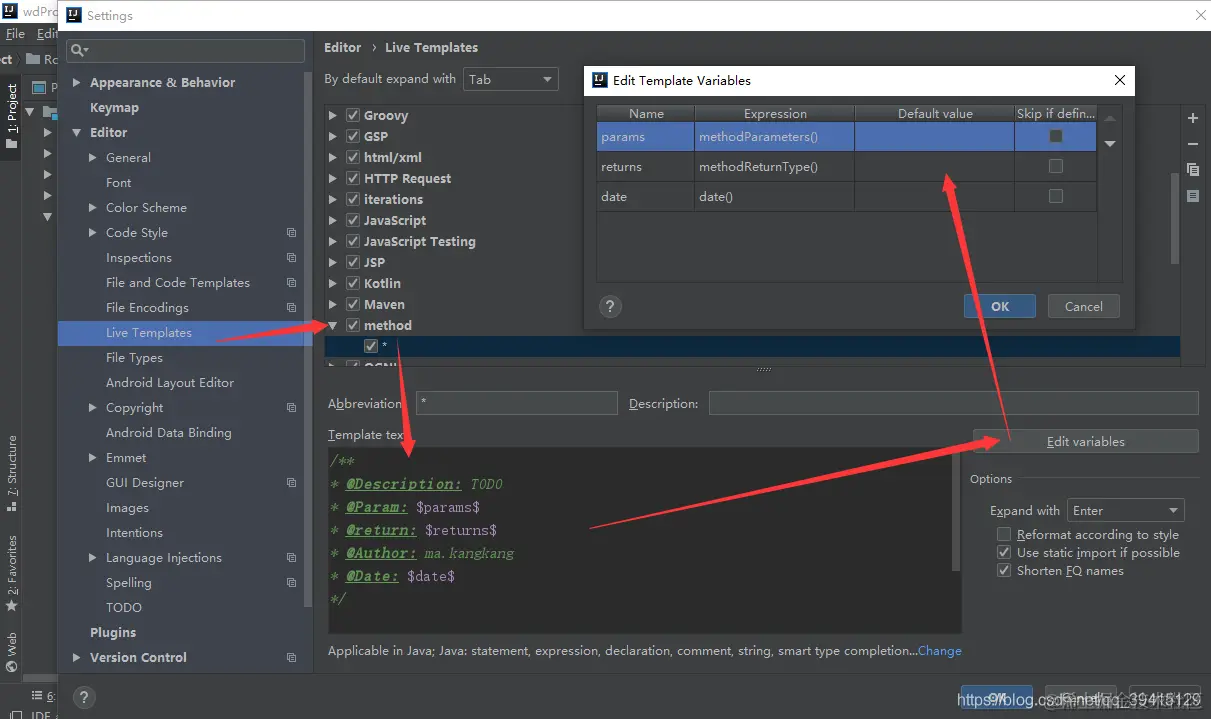Expand the General settings node
Image resolution: width=1211 pixels, height=719 pixels.
(93, 158)
